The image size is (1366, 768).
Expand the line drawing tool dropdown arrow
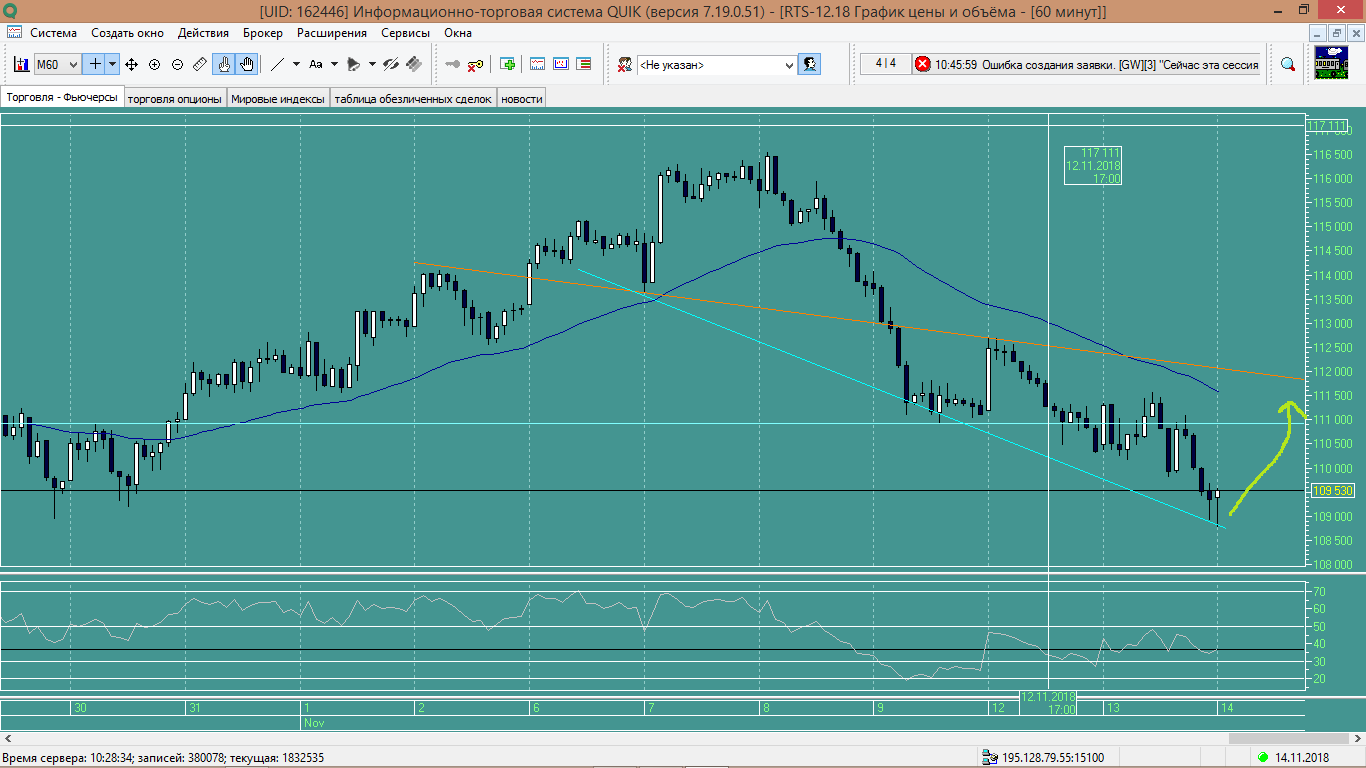point(296,64)
